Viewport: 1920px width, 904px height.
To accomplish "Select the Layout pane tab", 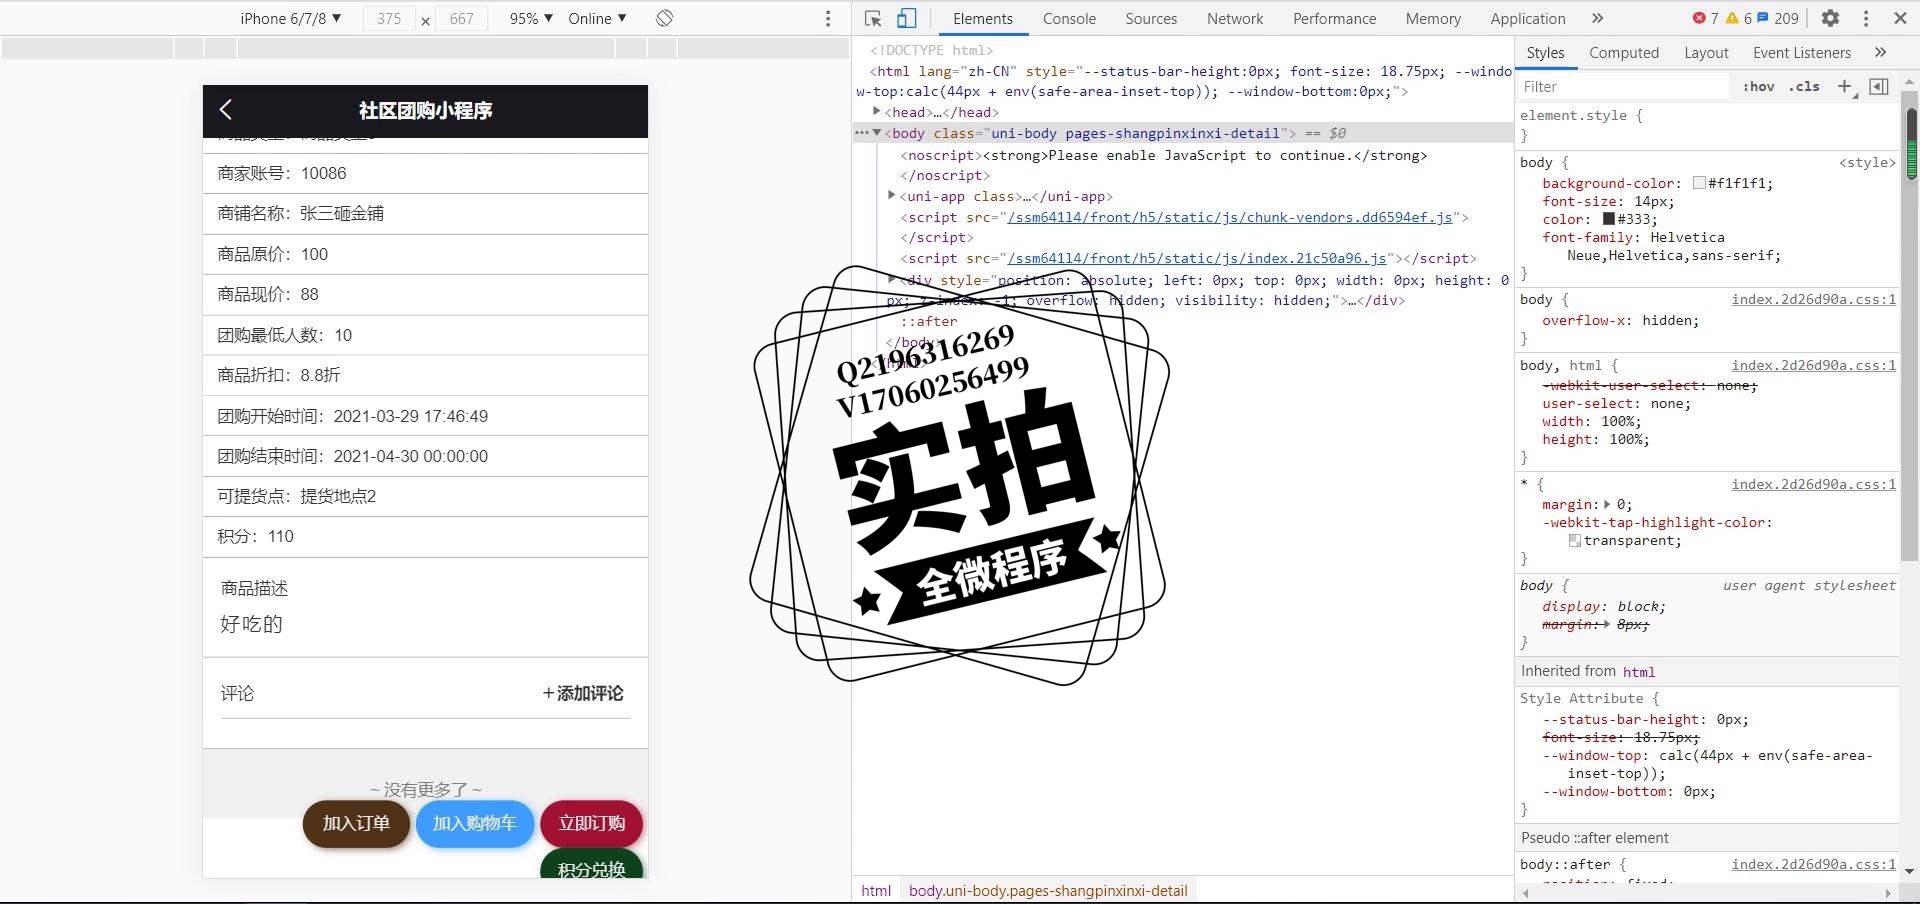I will click(1706, 53).
